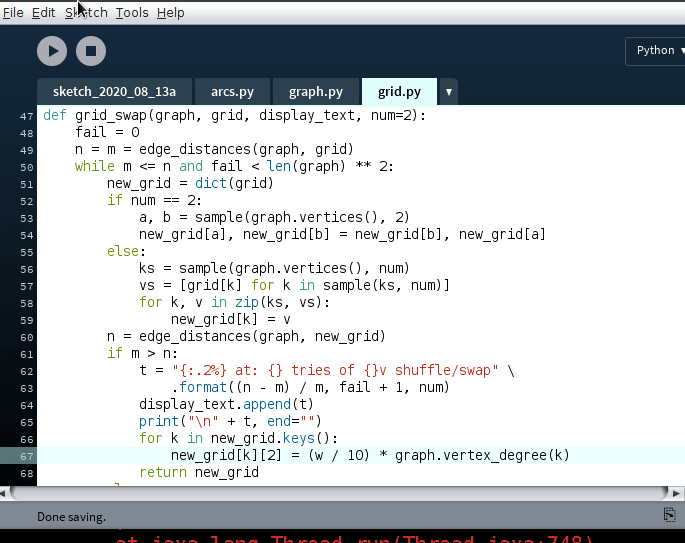Open the tab options arrow beside grid.py

(x=449, y=92)
